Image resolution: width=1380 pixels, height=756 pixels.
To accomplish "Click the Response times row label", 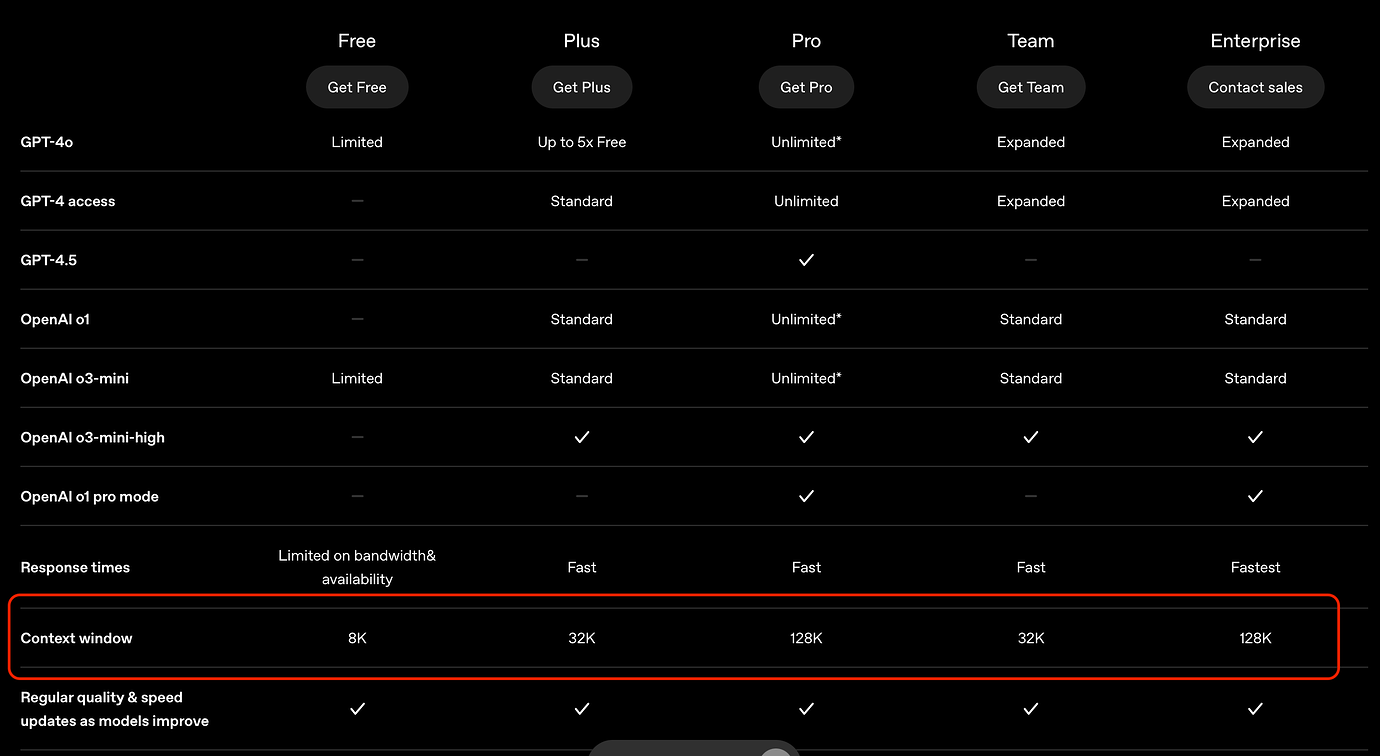I will [x=76, y=567].
